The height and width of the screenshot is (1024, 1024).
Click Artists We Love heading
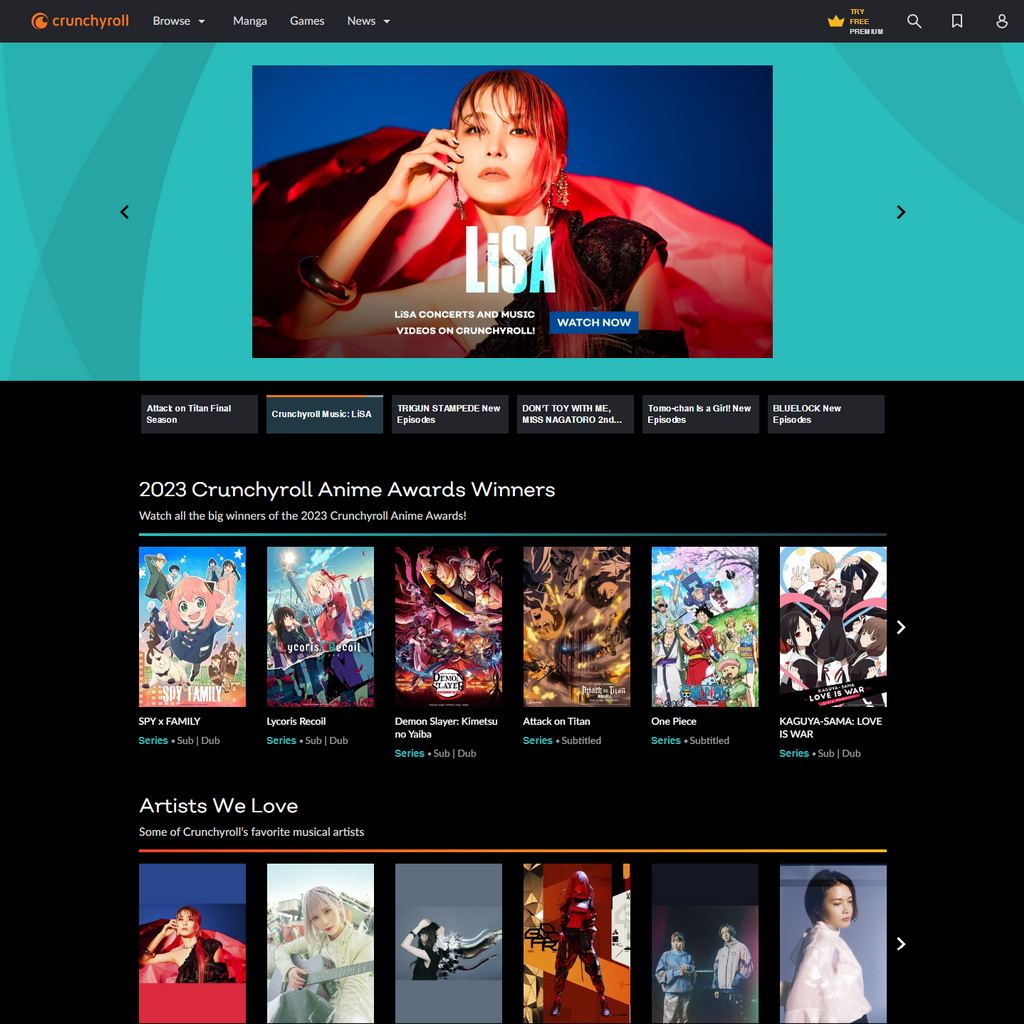218,805
